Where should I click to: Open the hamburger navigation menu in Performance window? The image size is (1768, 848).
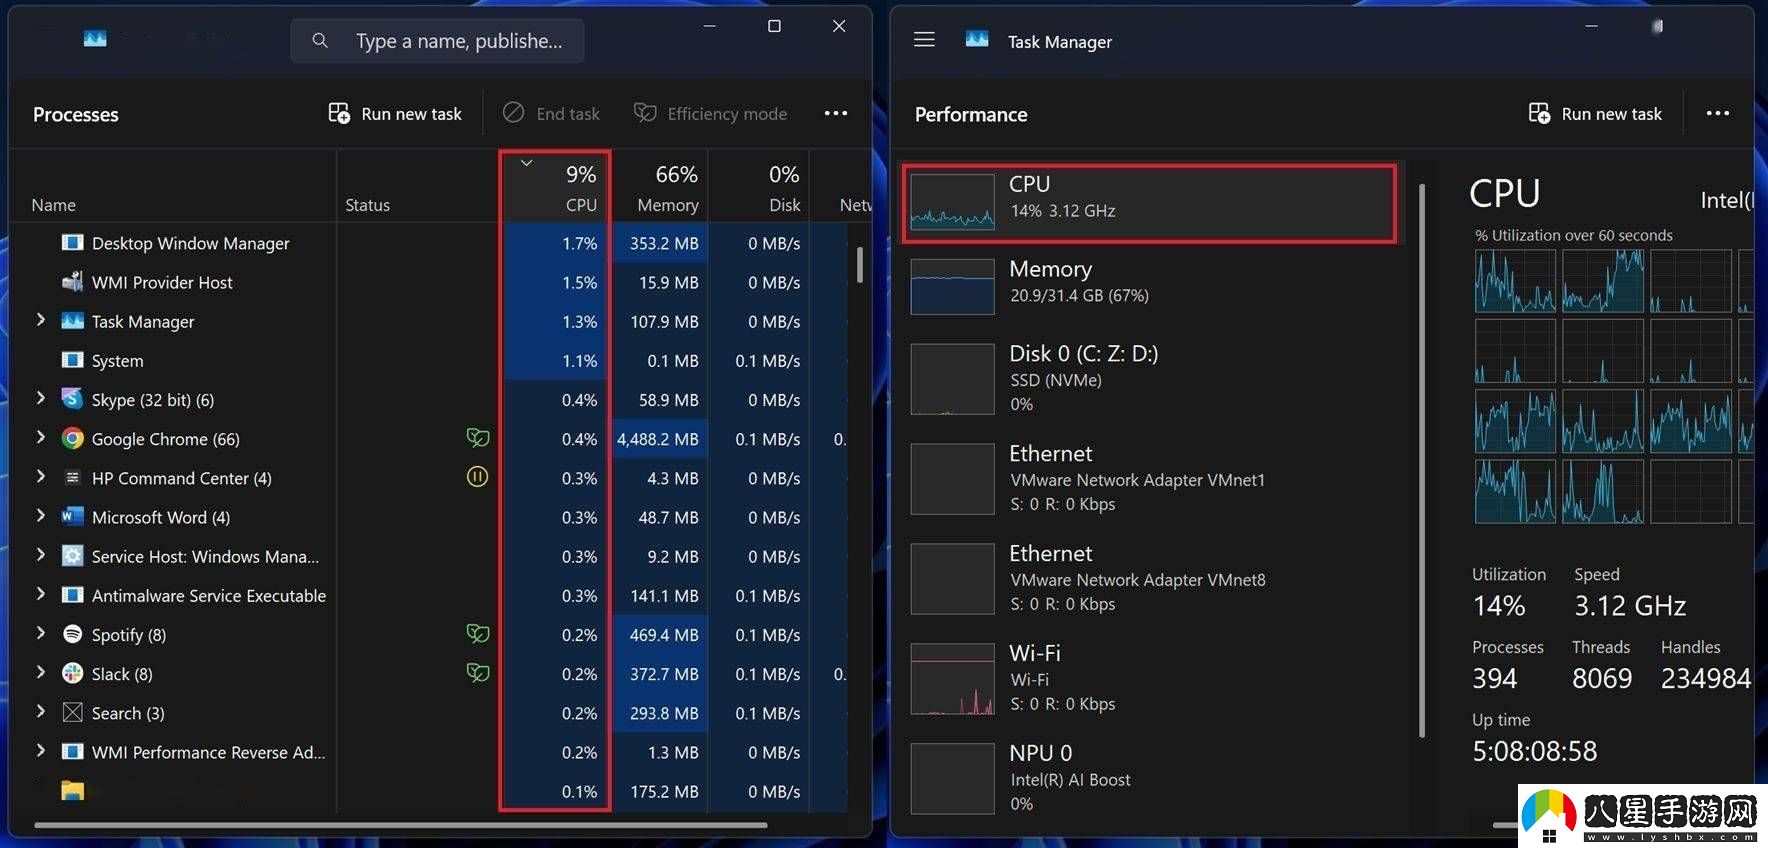pos(925,40)
